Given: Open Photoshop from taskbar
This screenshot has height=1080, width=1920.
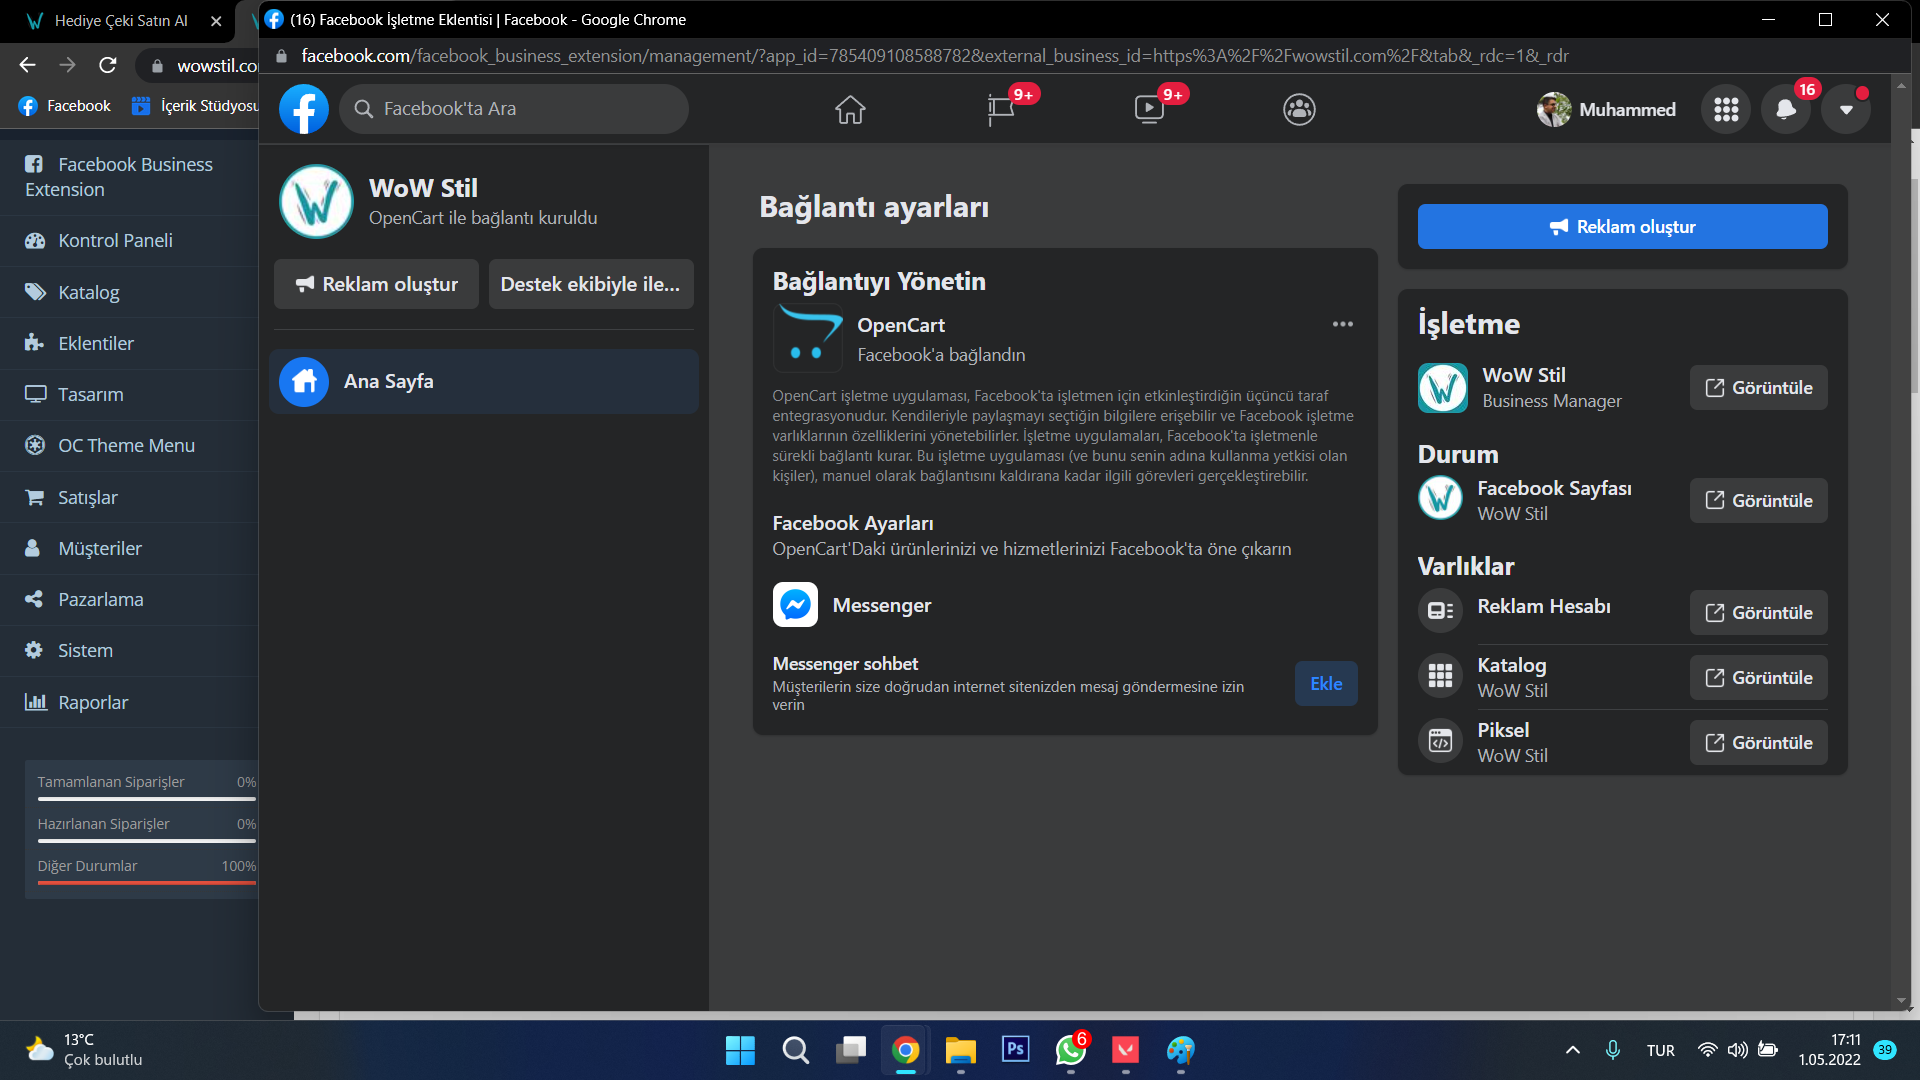Looking at the screenshot, I should pyautogui.click(x=1016, y=1050).
